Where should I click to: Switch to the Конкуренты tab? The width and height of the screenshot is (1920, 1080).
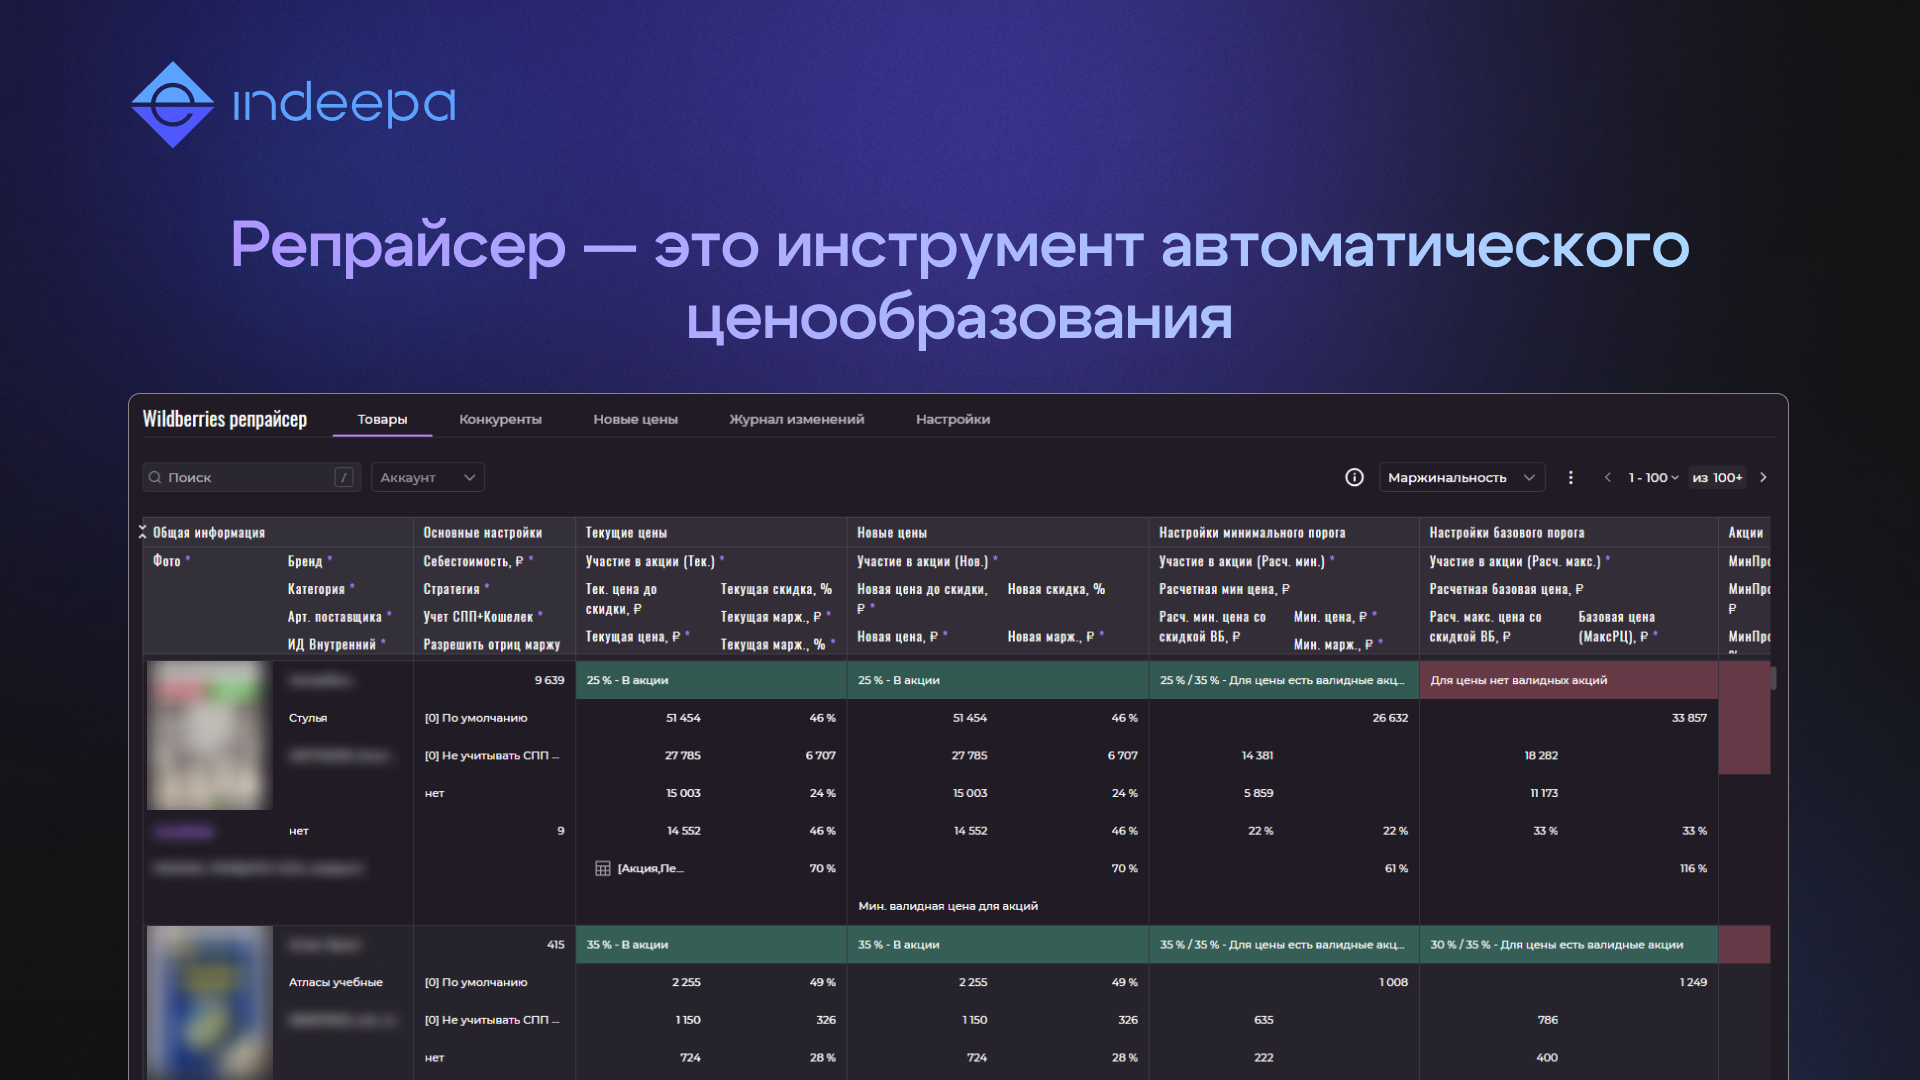tap(500, 419)
